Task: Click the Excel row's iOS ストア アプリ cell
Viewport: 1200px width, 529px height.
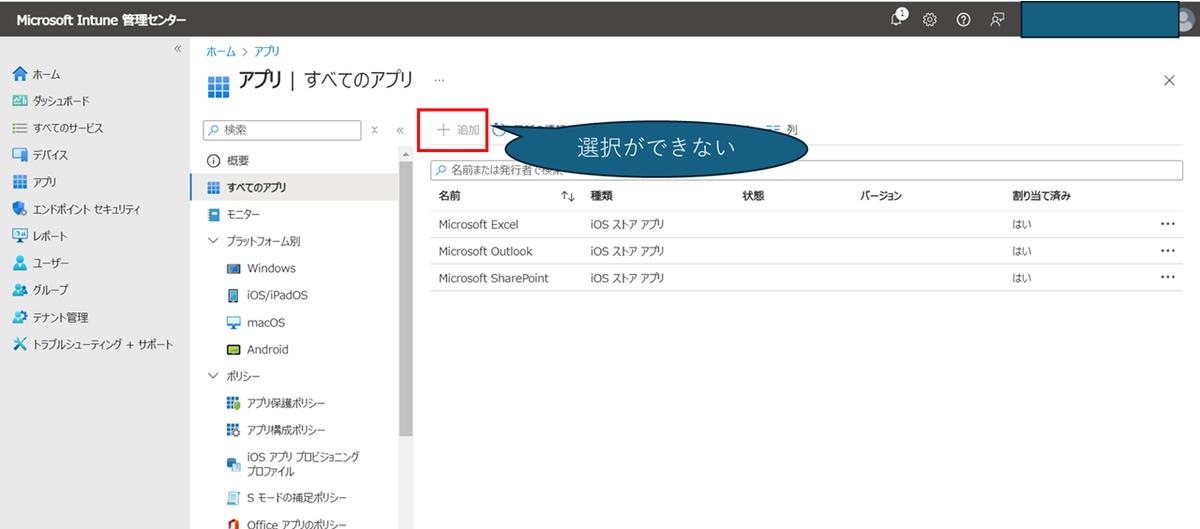Action: (627, 224)
